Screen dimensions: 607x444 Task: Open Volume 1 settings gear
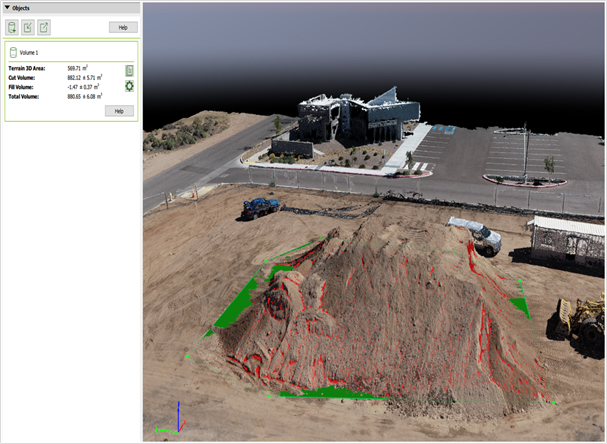(x=129, y=86)
